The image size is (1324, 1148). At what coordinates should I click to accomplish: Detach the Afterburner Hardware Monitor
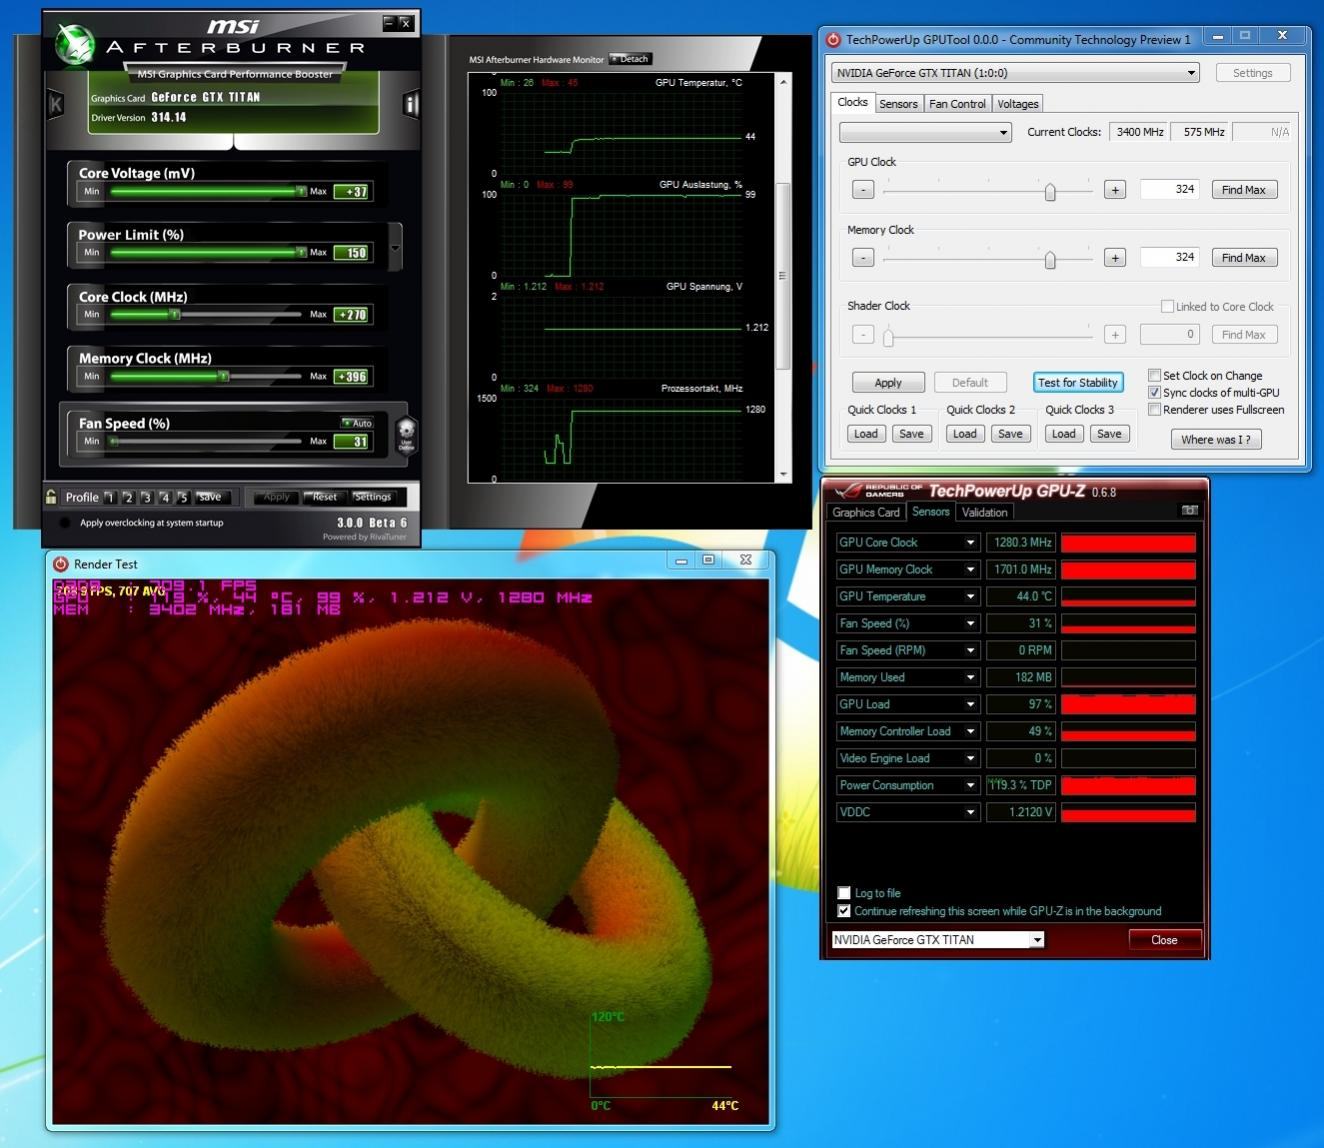631,59
